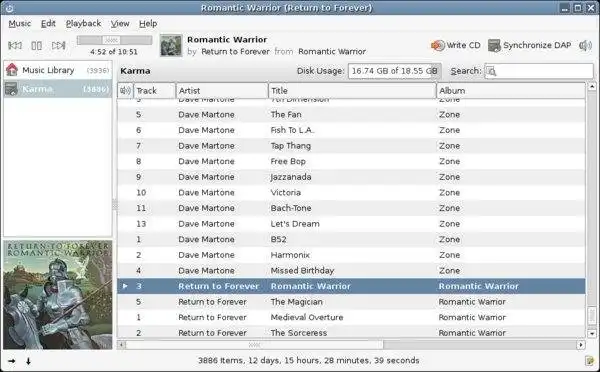Click the now-playing arrow on Romantic Warrior row
Viewport: 600px width, 372px height.
click(125, 286)
